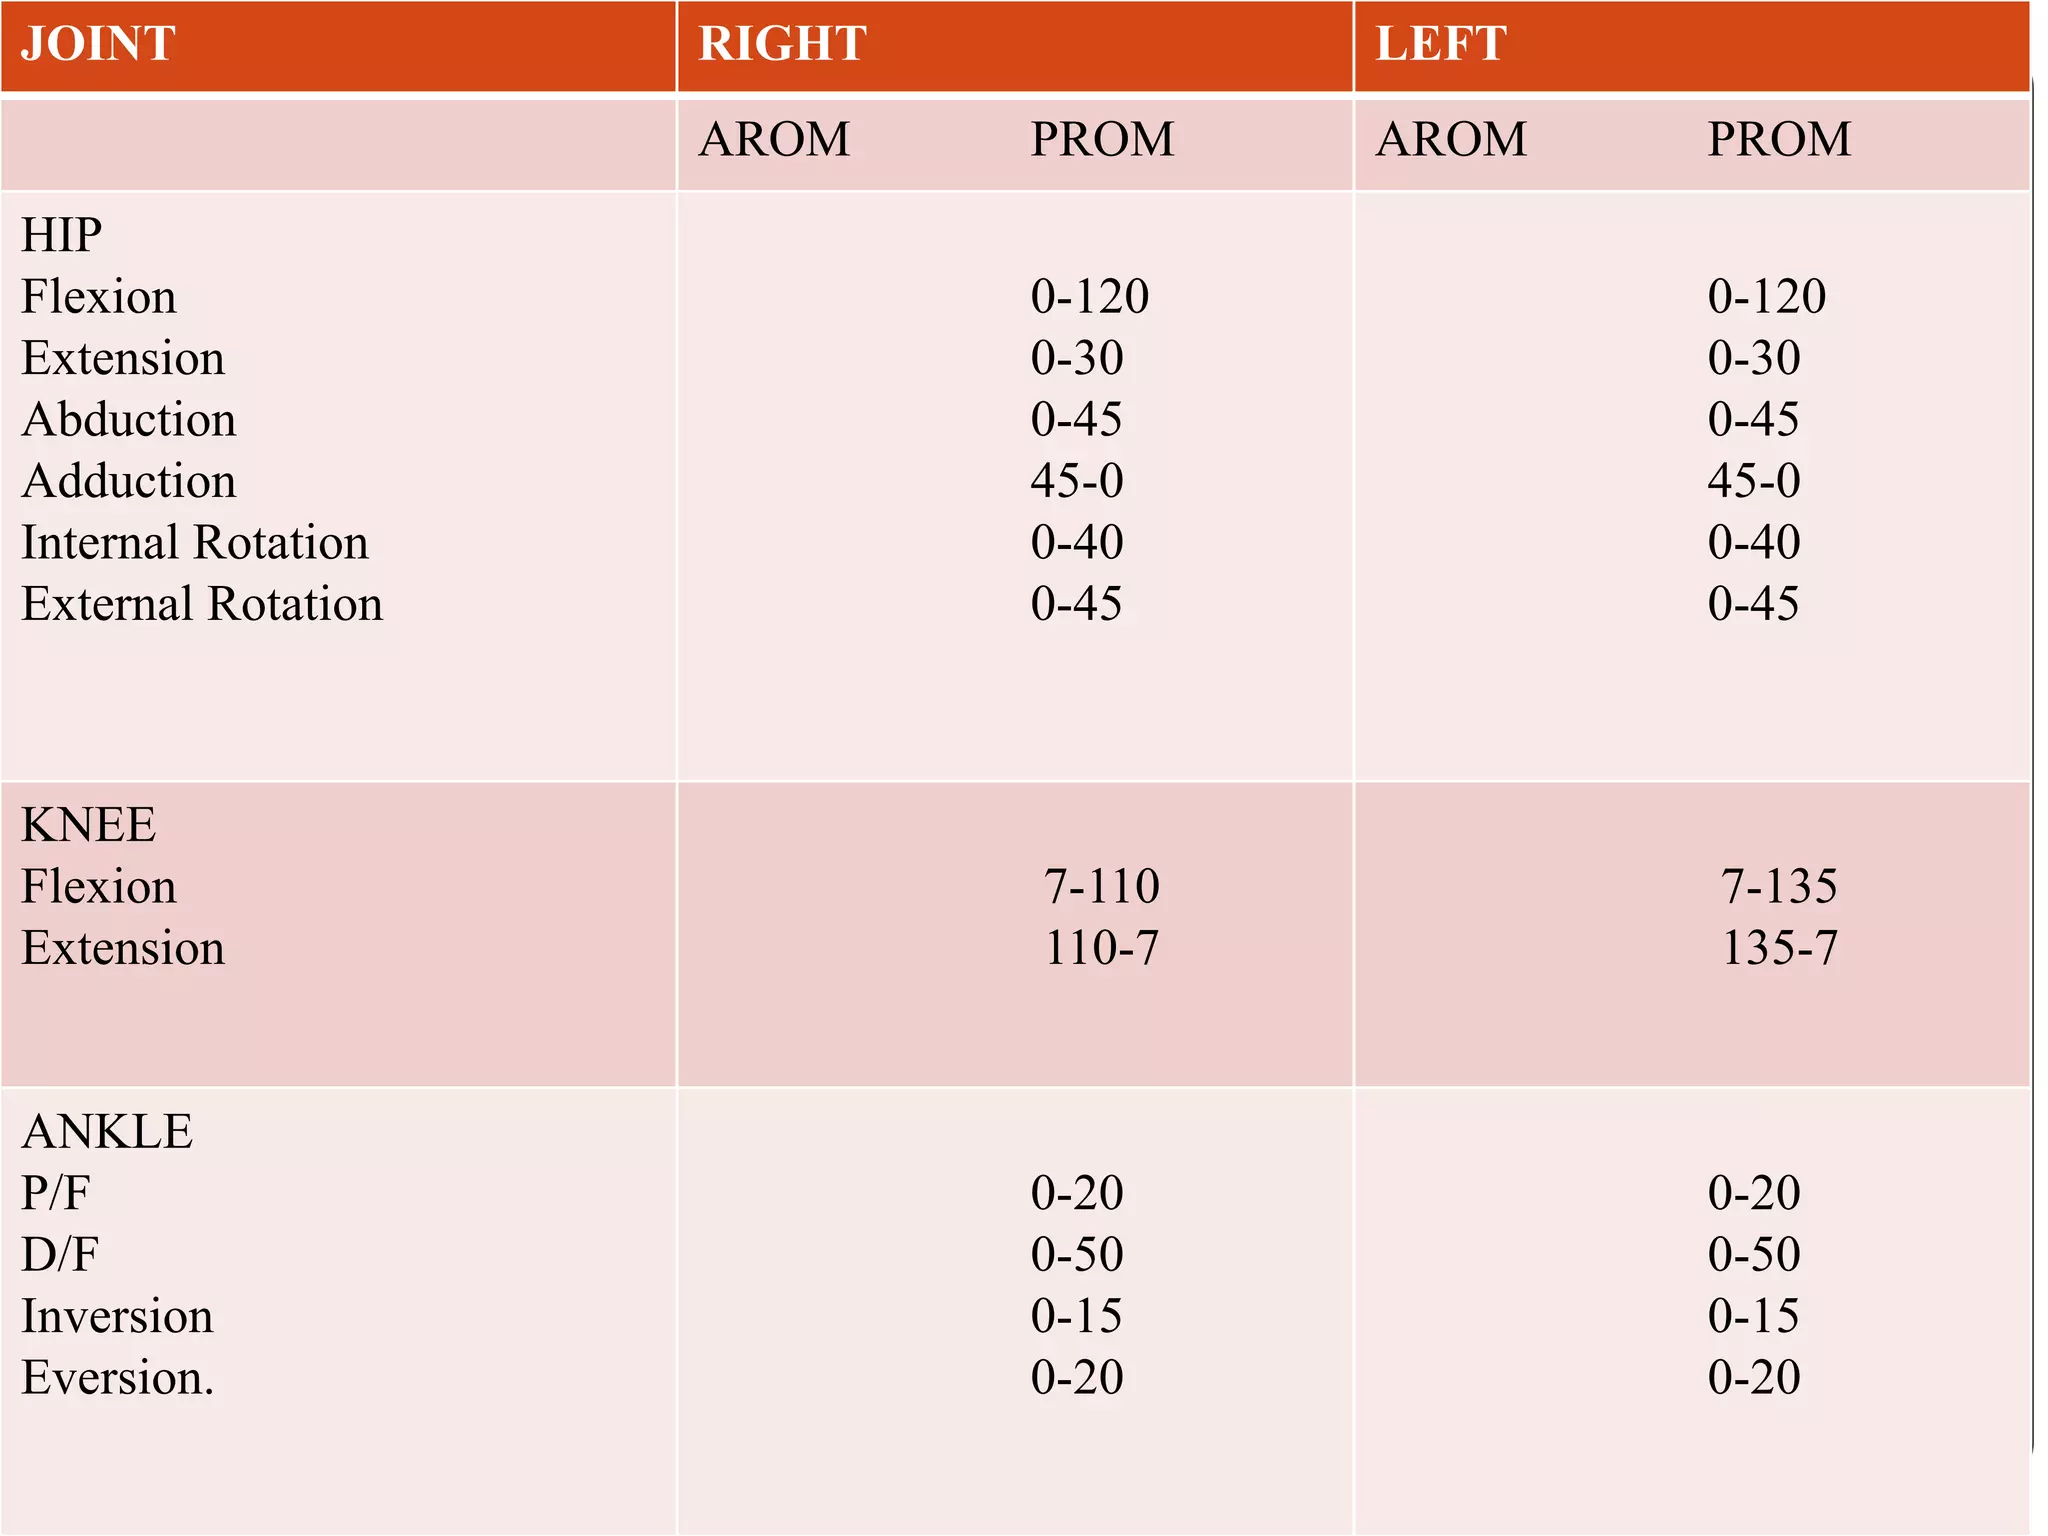
Task: Click the RIGHT column header
Action: pyautogui.click(x=782, y=44)
